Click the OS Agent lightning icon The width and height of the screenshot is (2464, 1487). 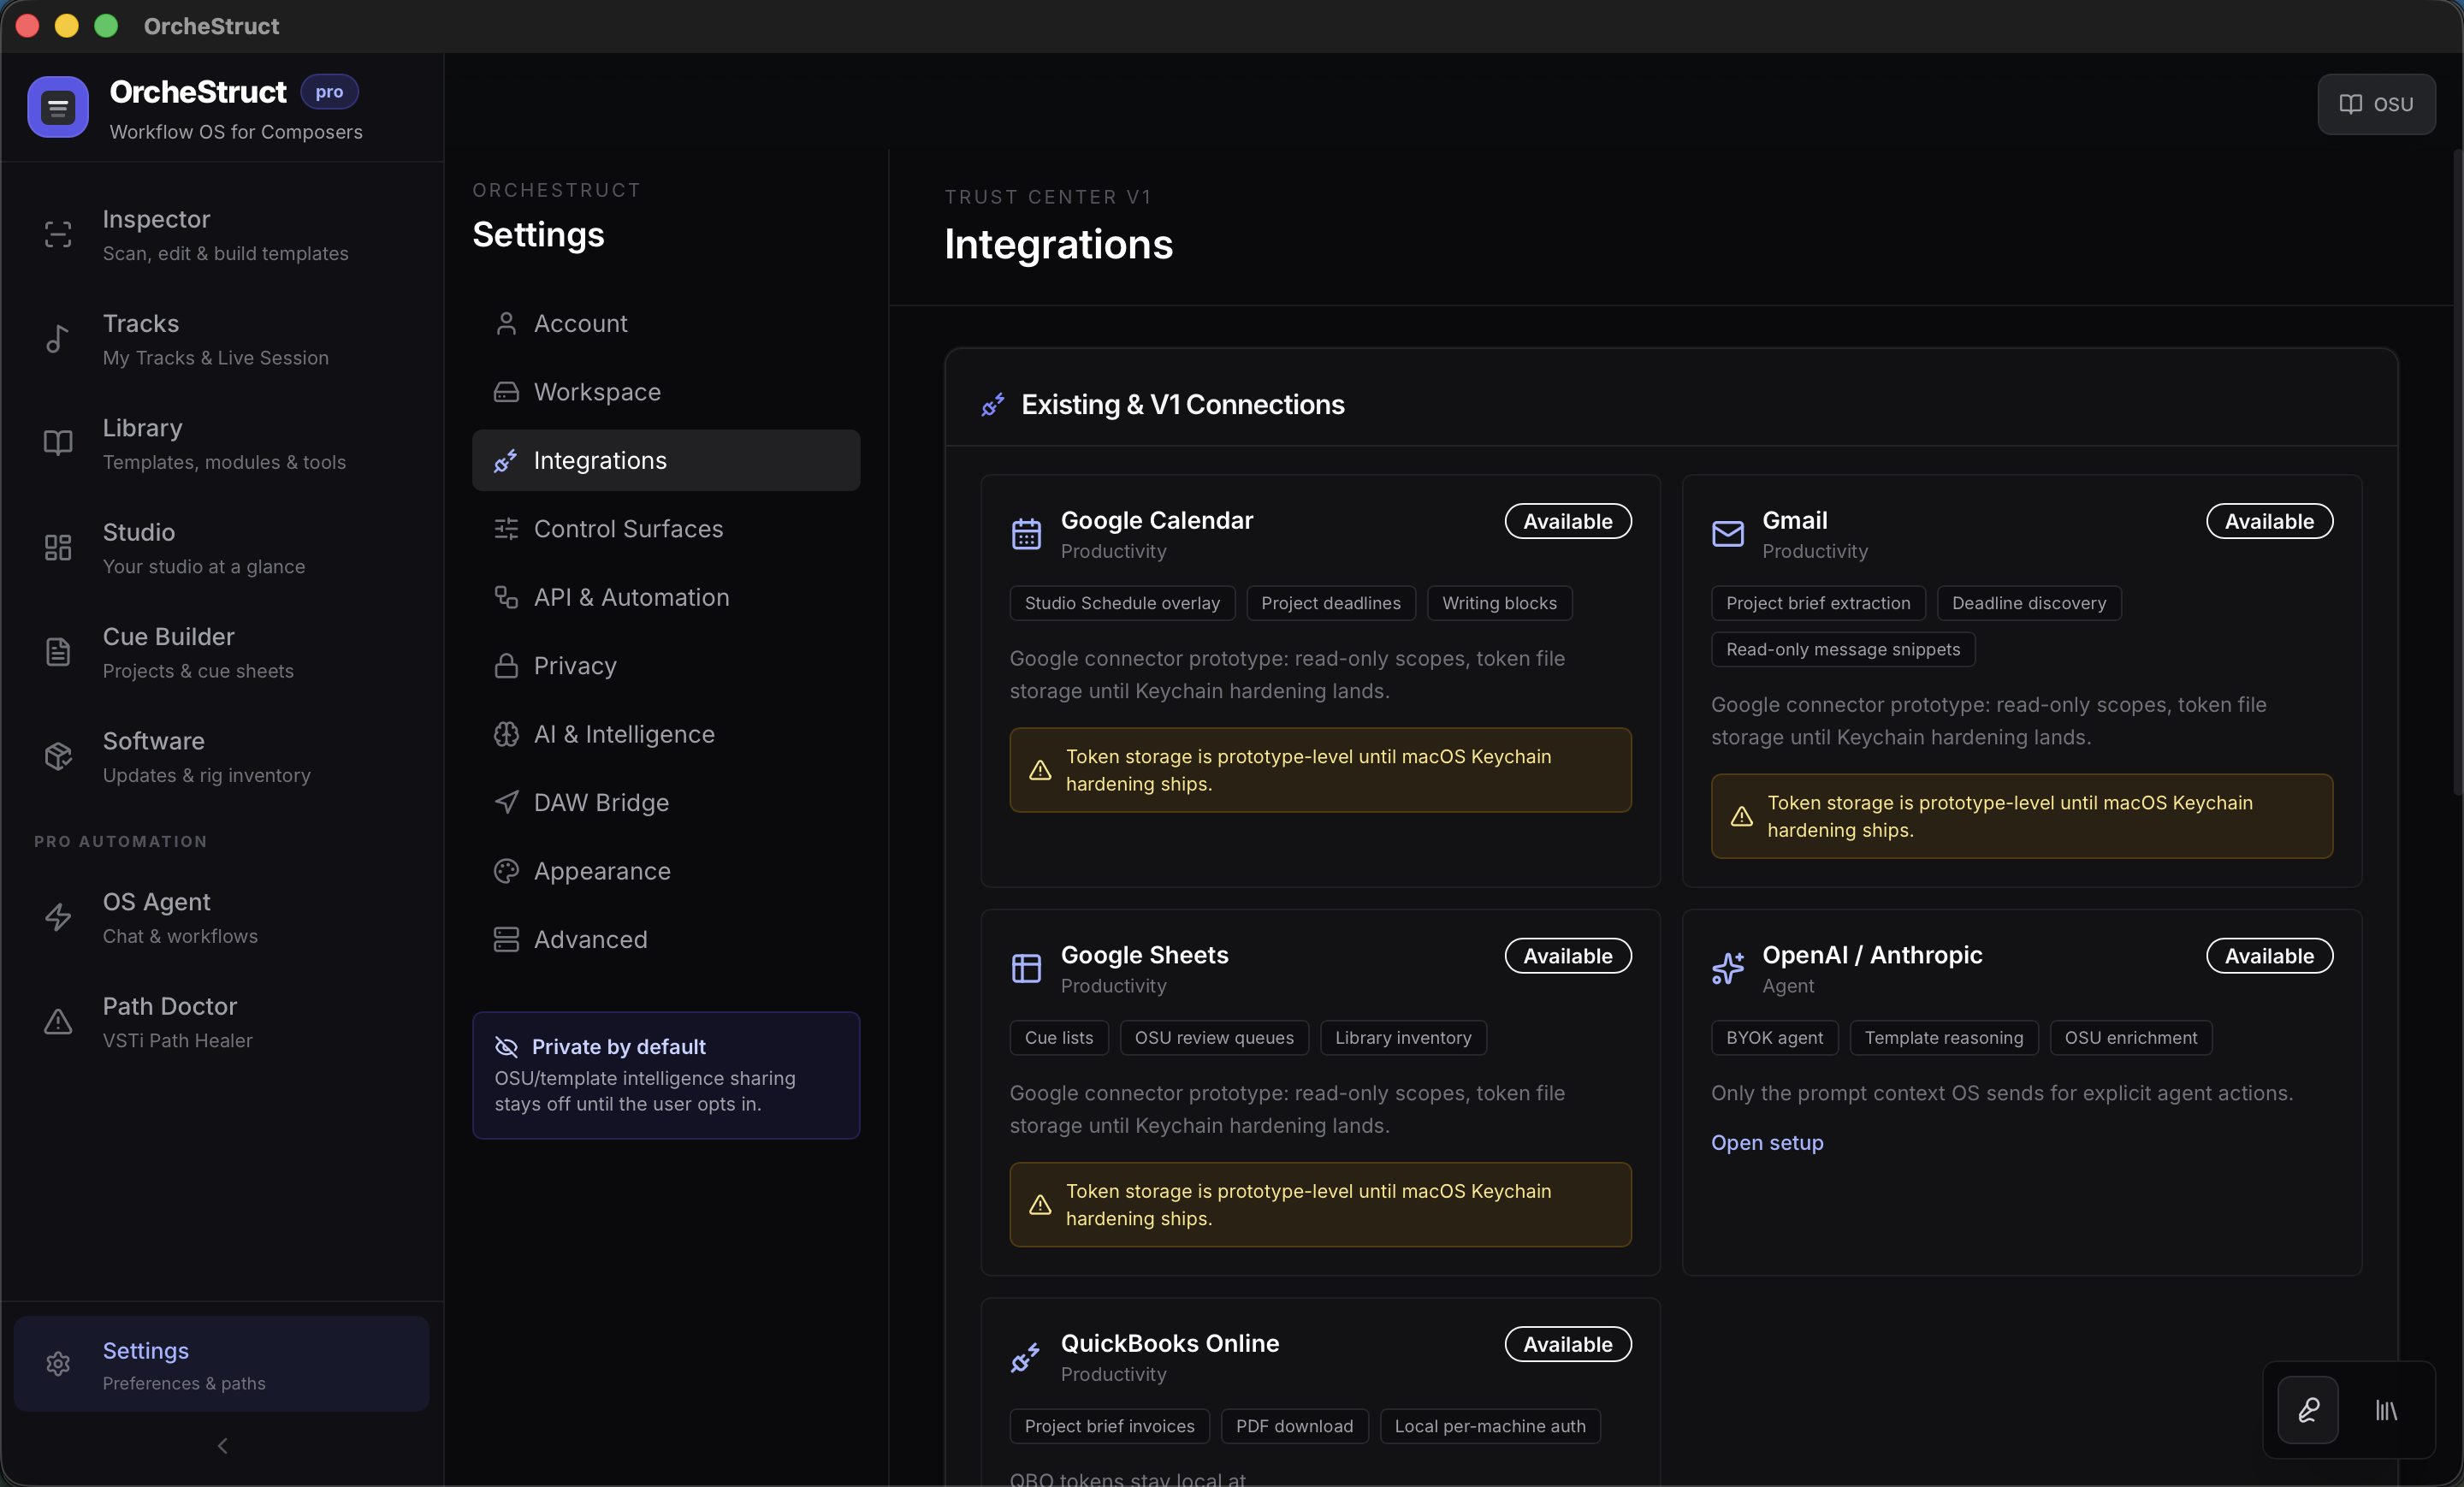[x=58, y=917]
